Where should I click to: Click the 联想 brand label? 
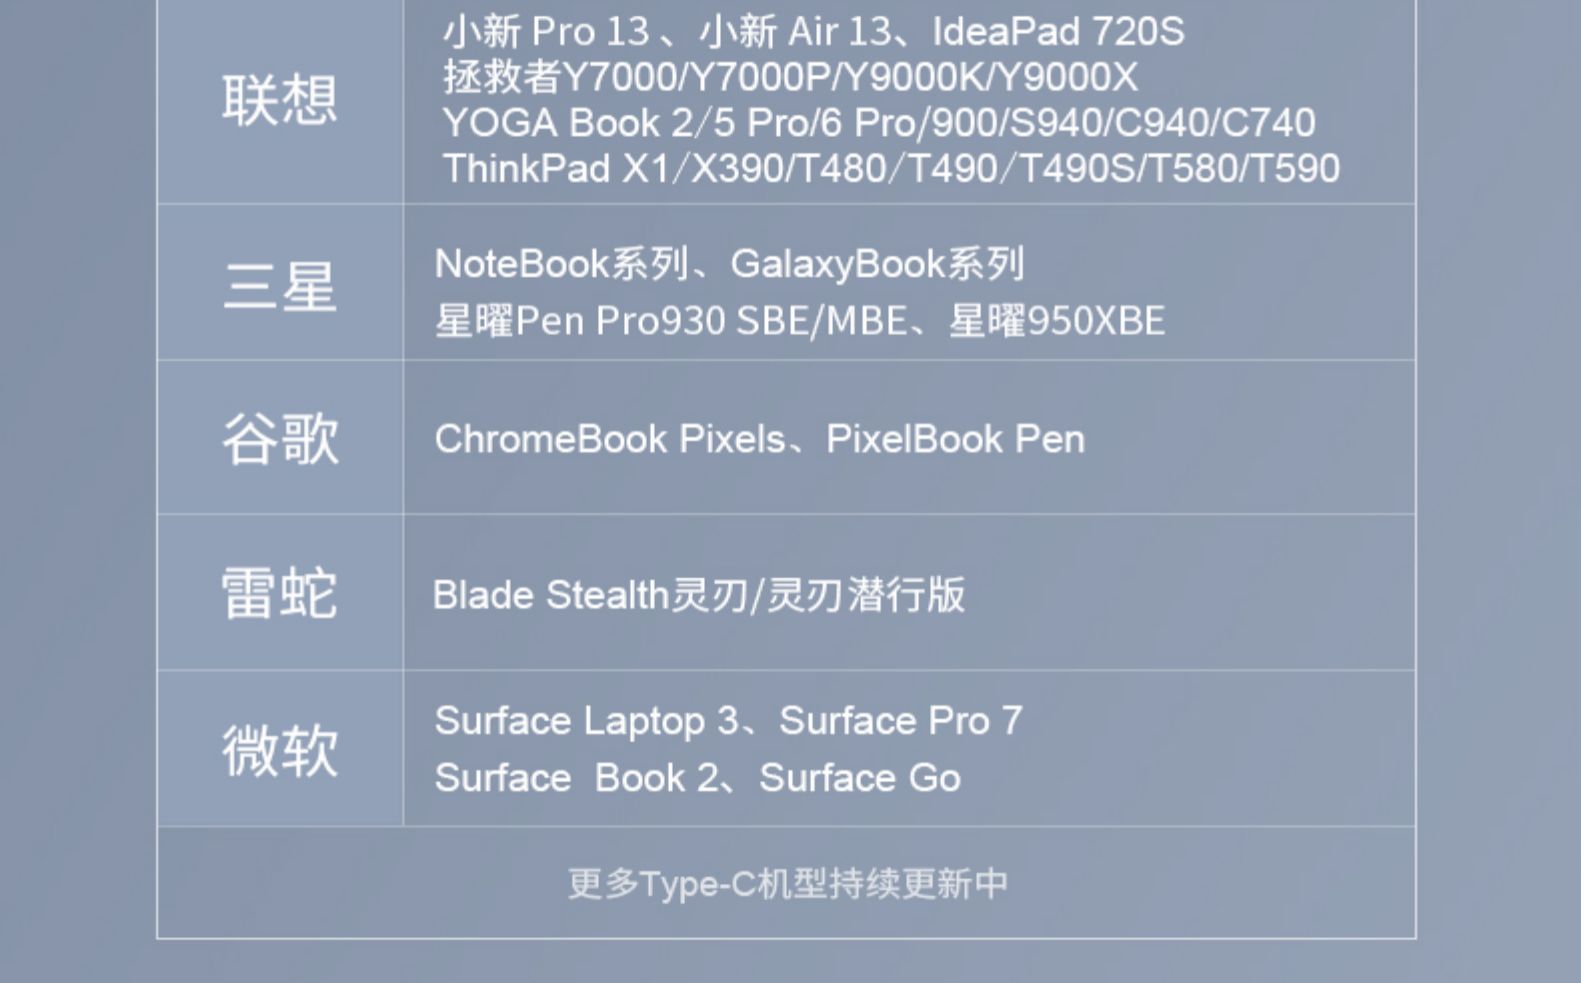point(280,100)
